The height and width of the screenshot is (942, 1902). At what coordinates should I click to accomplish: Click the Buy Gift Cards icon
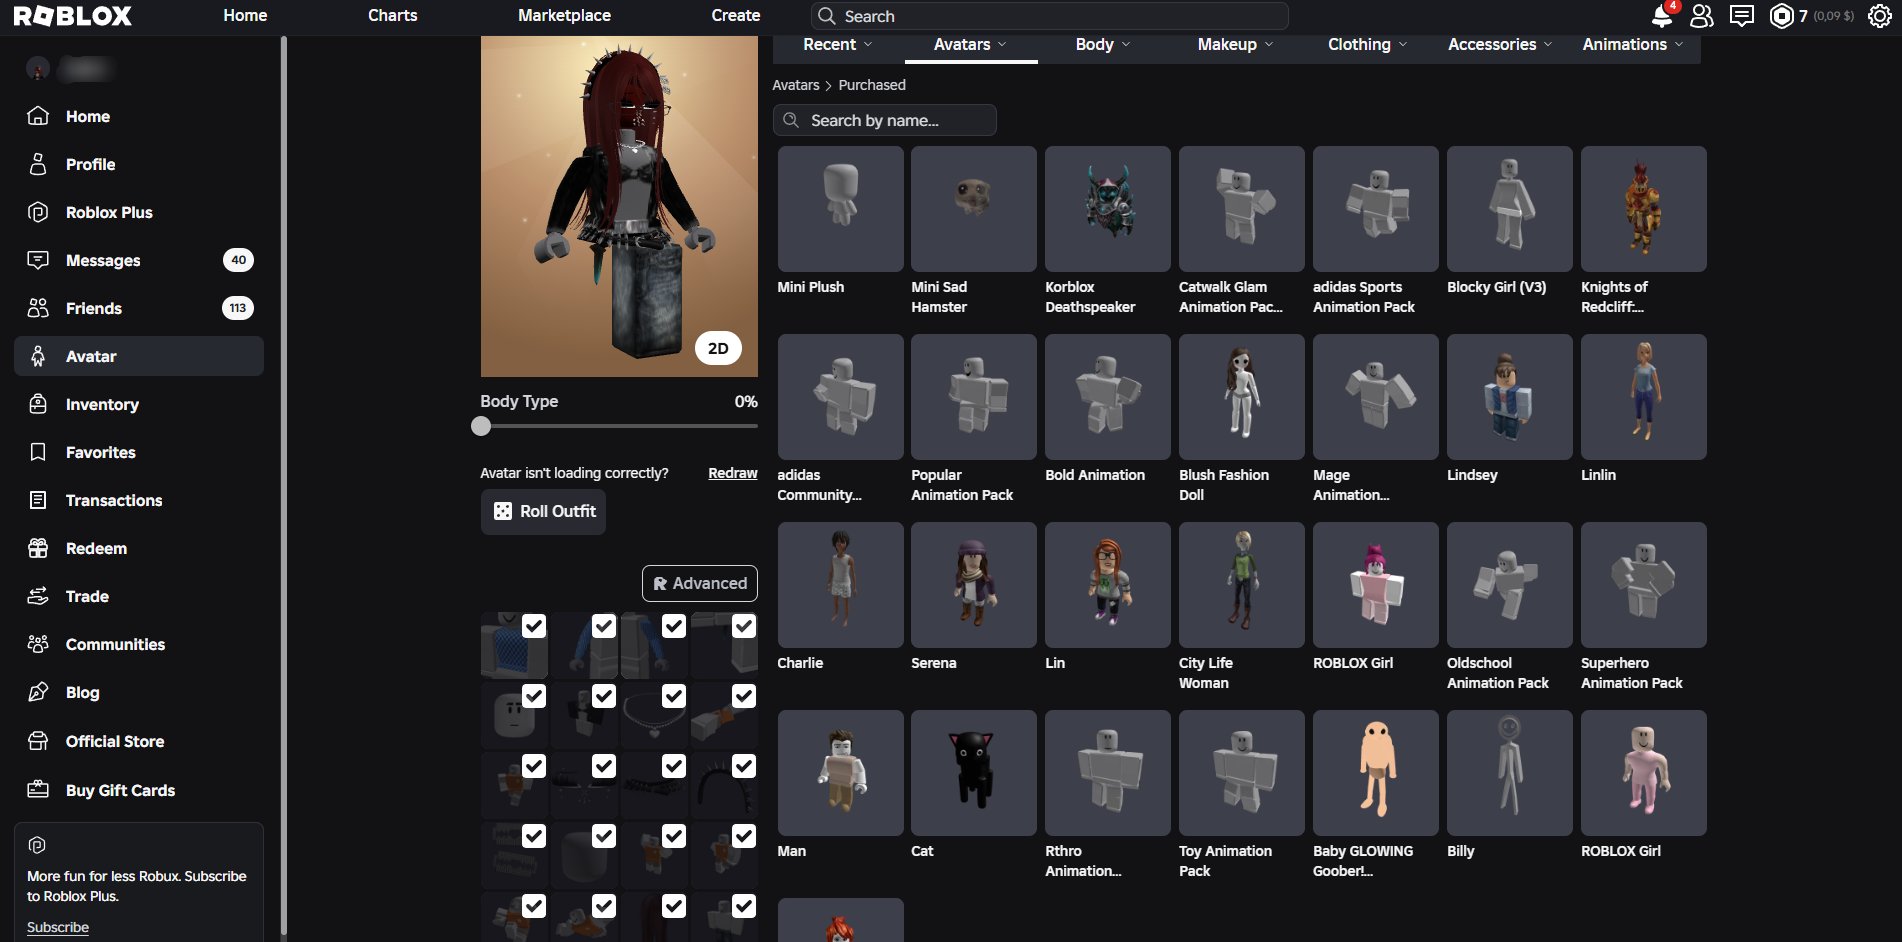pos(38,790)
